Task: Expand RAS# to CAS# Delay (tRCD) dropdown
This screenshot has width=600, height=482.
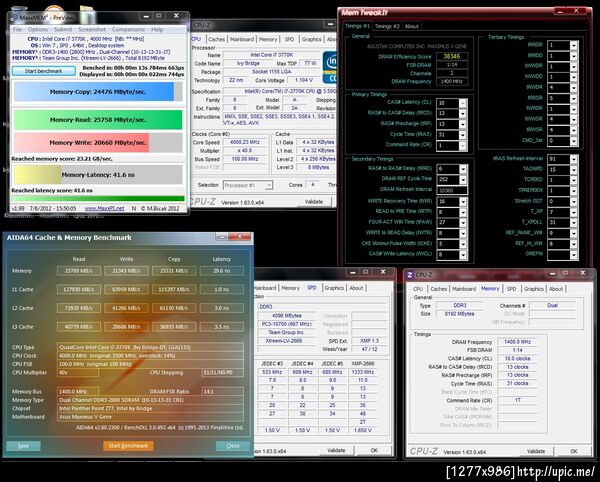Action: tap(463, 114)
